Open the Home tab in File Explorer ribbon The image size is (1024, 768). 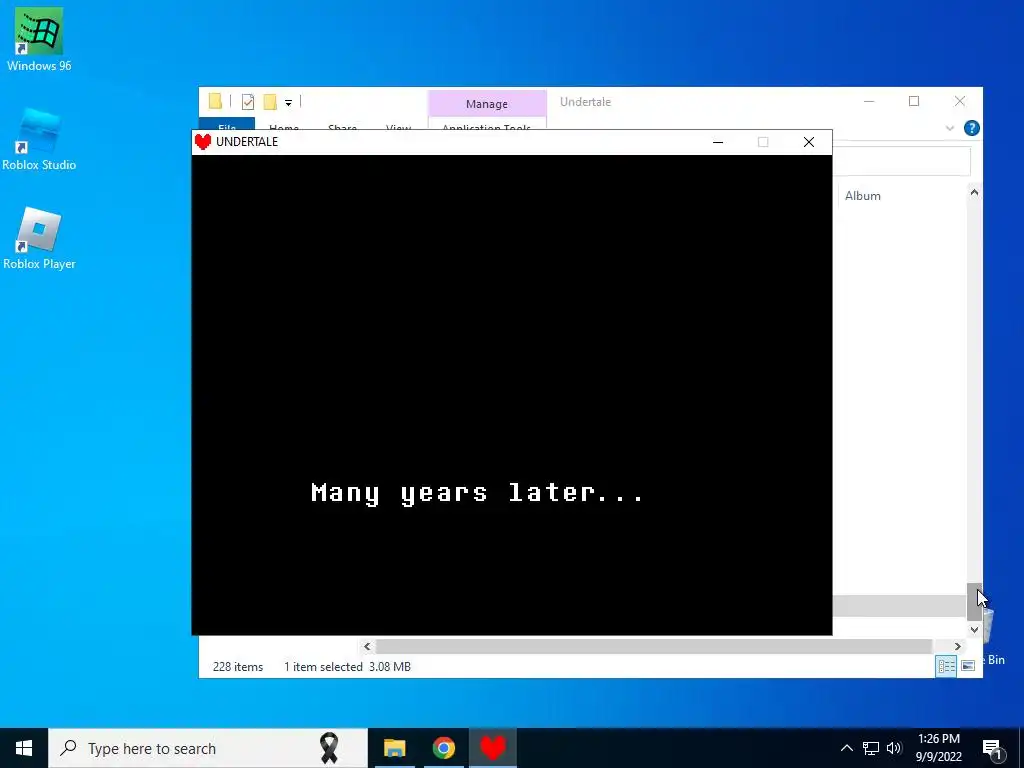(283, 125)
